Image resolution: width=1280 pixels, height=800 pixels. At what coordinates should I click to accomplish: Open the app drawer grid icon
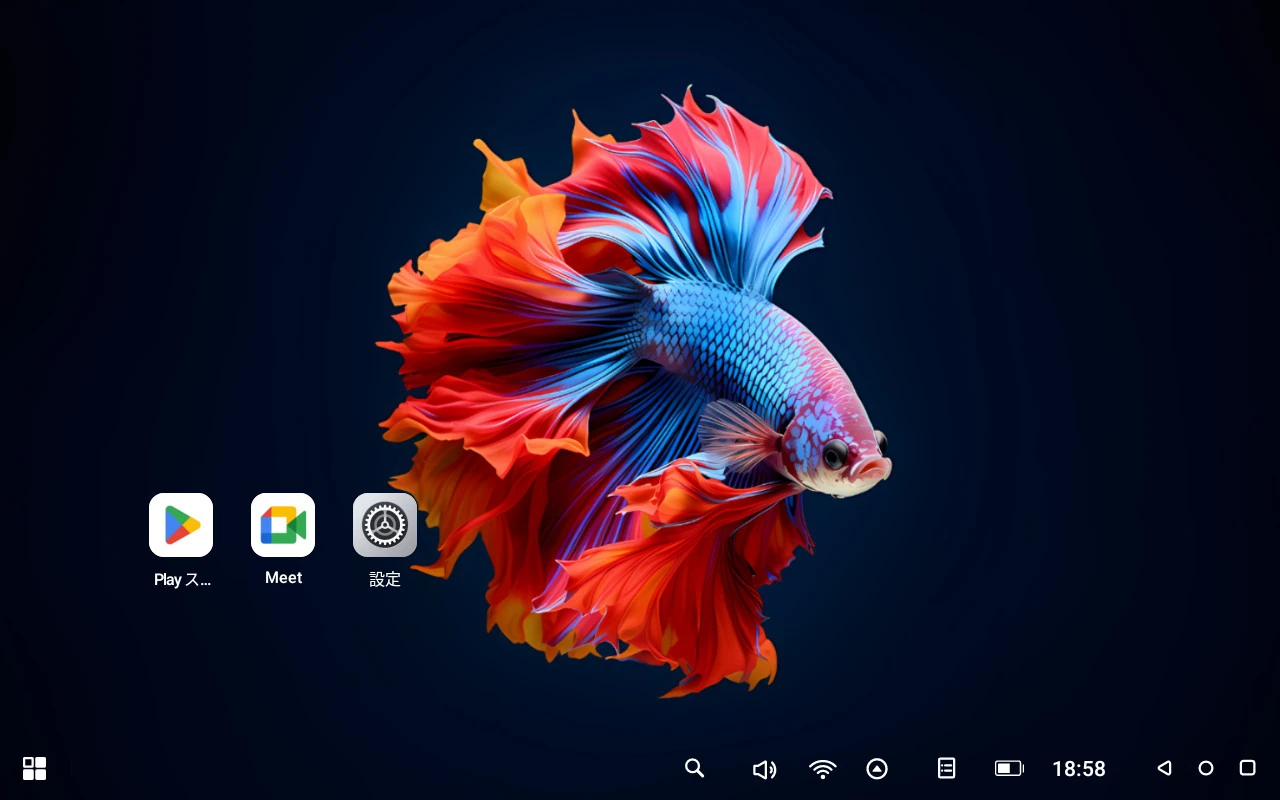[x=35, y=768]
